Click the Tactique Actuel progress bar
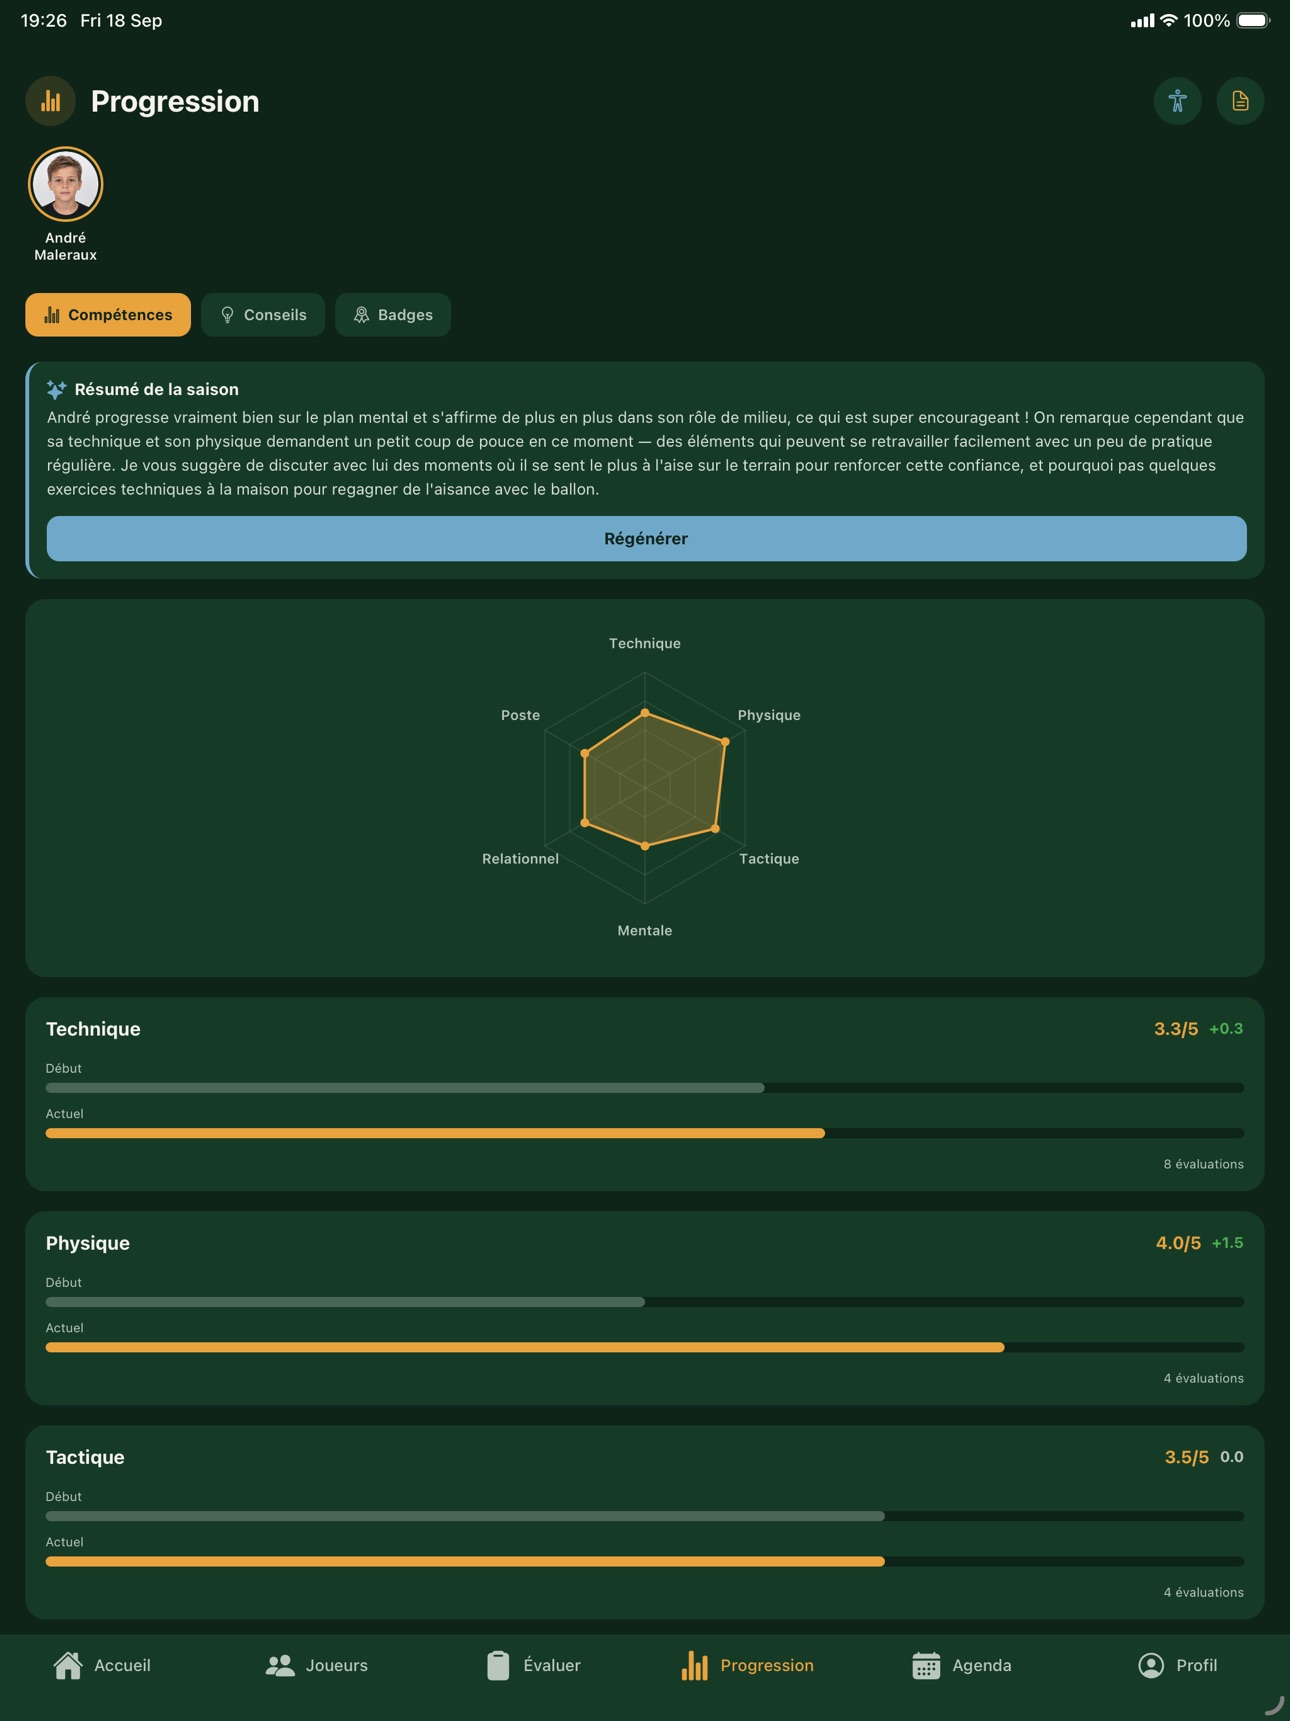 645,1561
